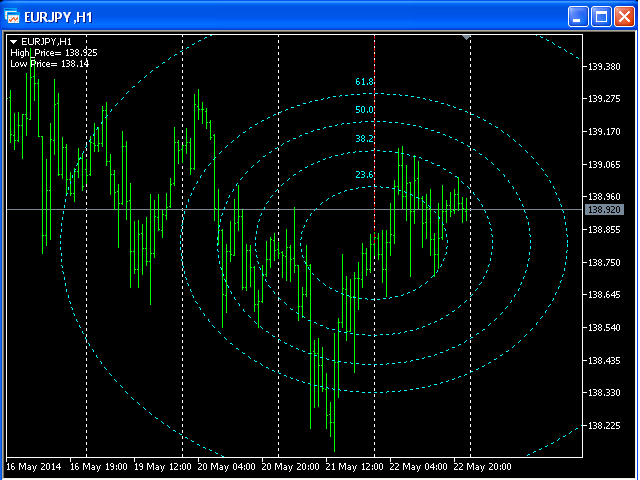Click the 138.960 price scale value
This screenshot has height=480, width=640.
[604, 197]
